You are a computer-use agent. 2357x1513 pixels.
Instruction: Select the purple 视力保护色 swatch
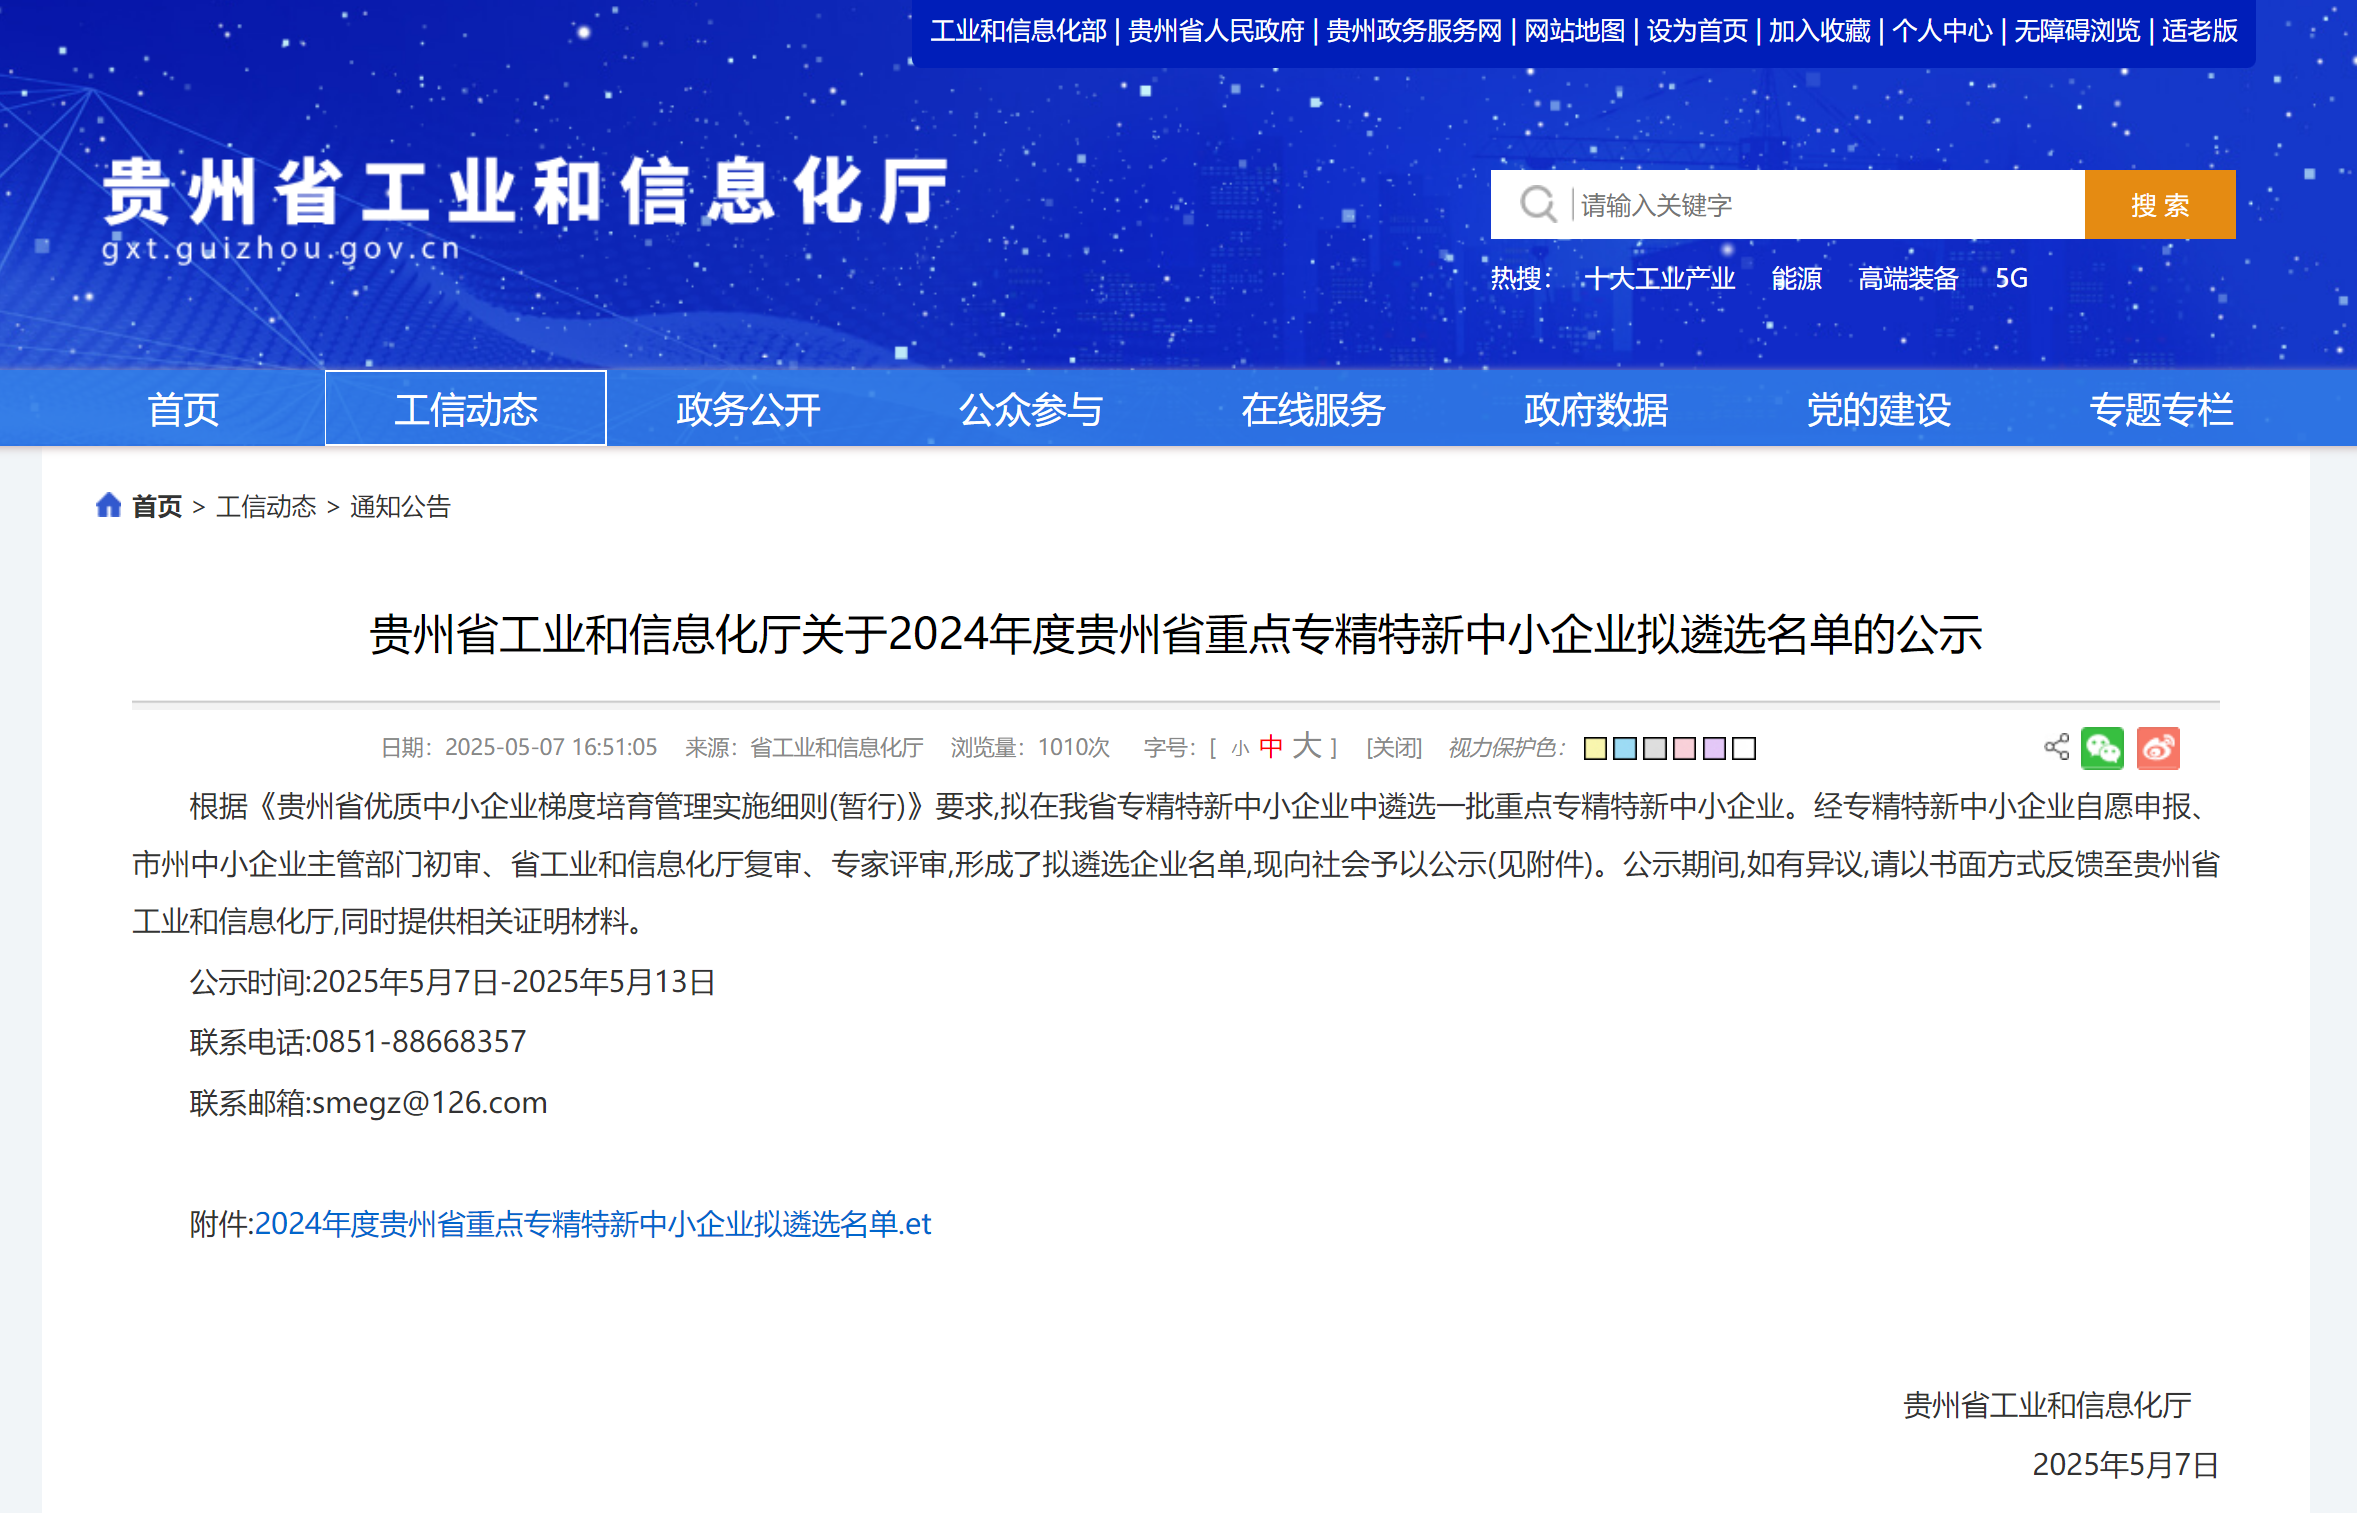pos(1713,748)
